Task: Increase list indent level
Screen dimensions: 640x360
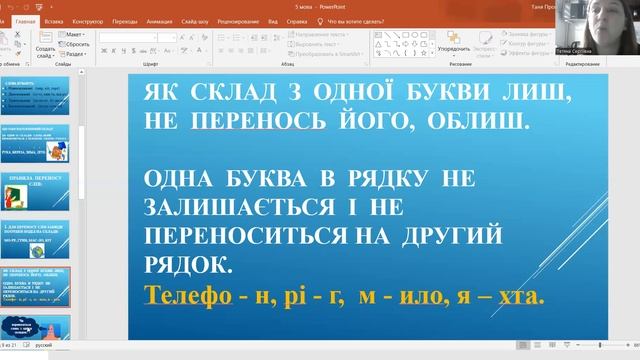Action: tap(264, 38)
